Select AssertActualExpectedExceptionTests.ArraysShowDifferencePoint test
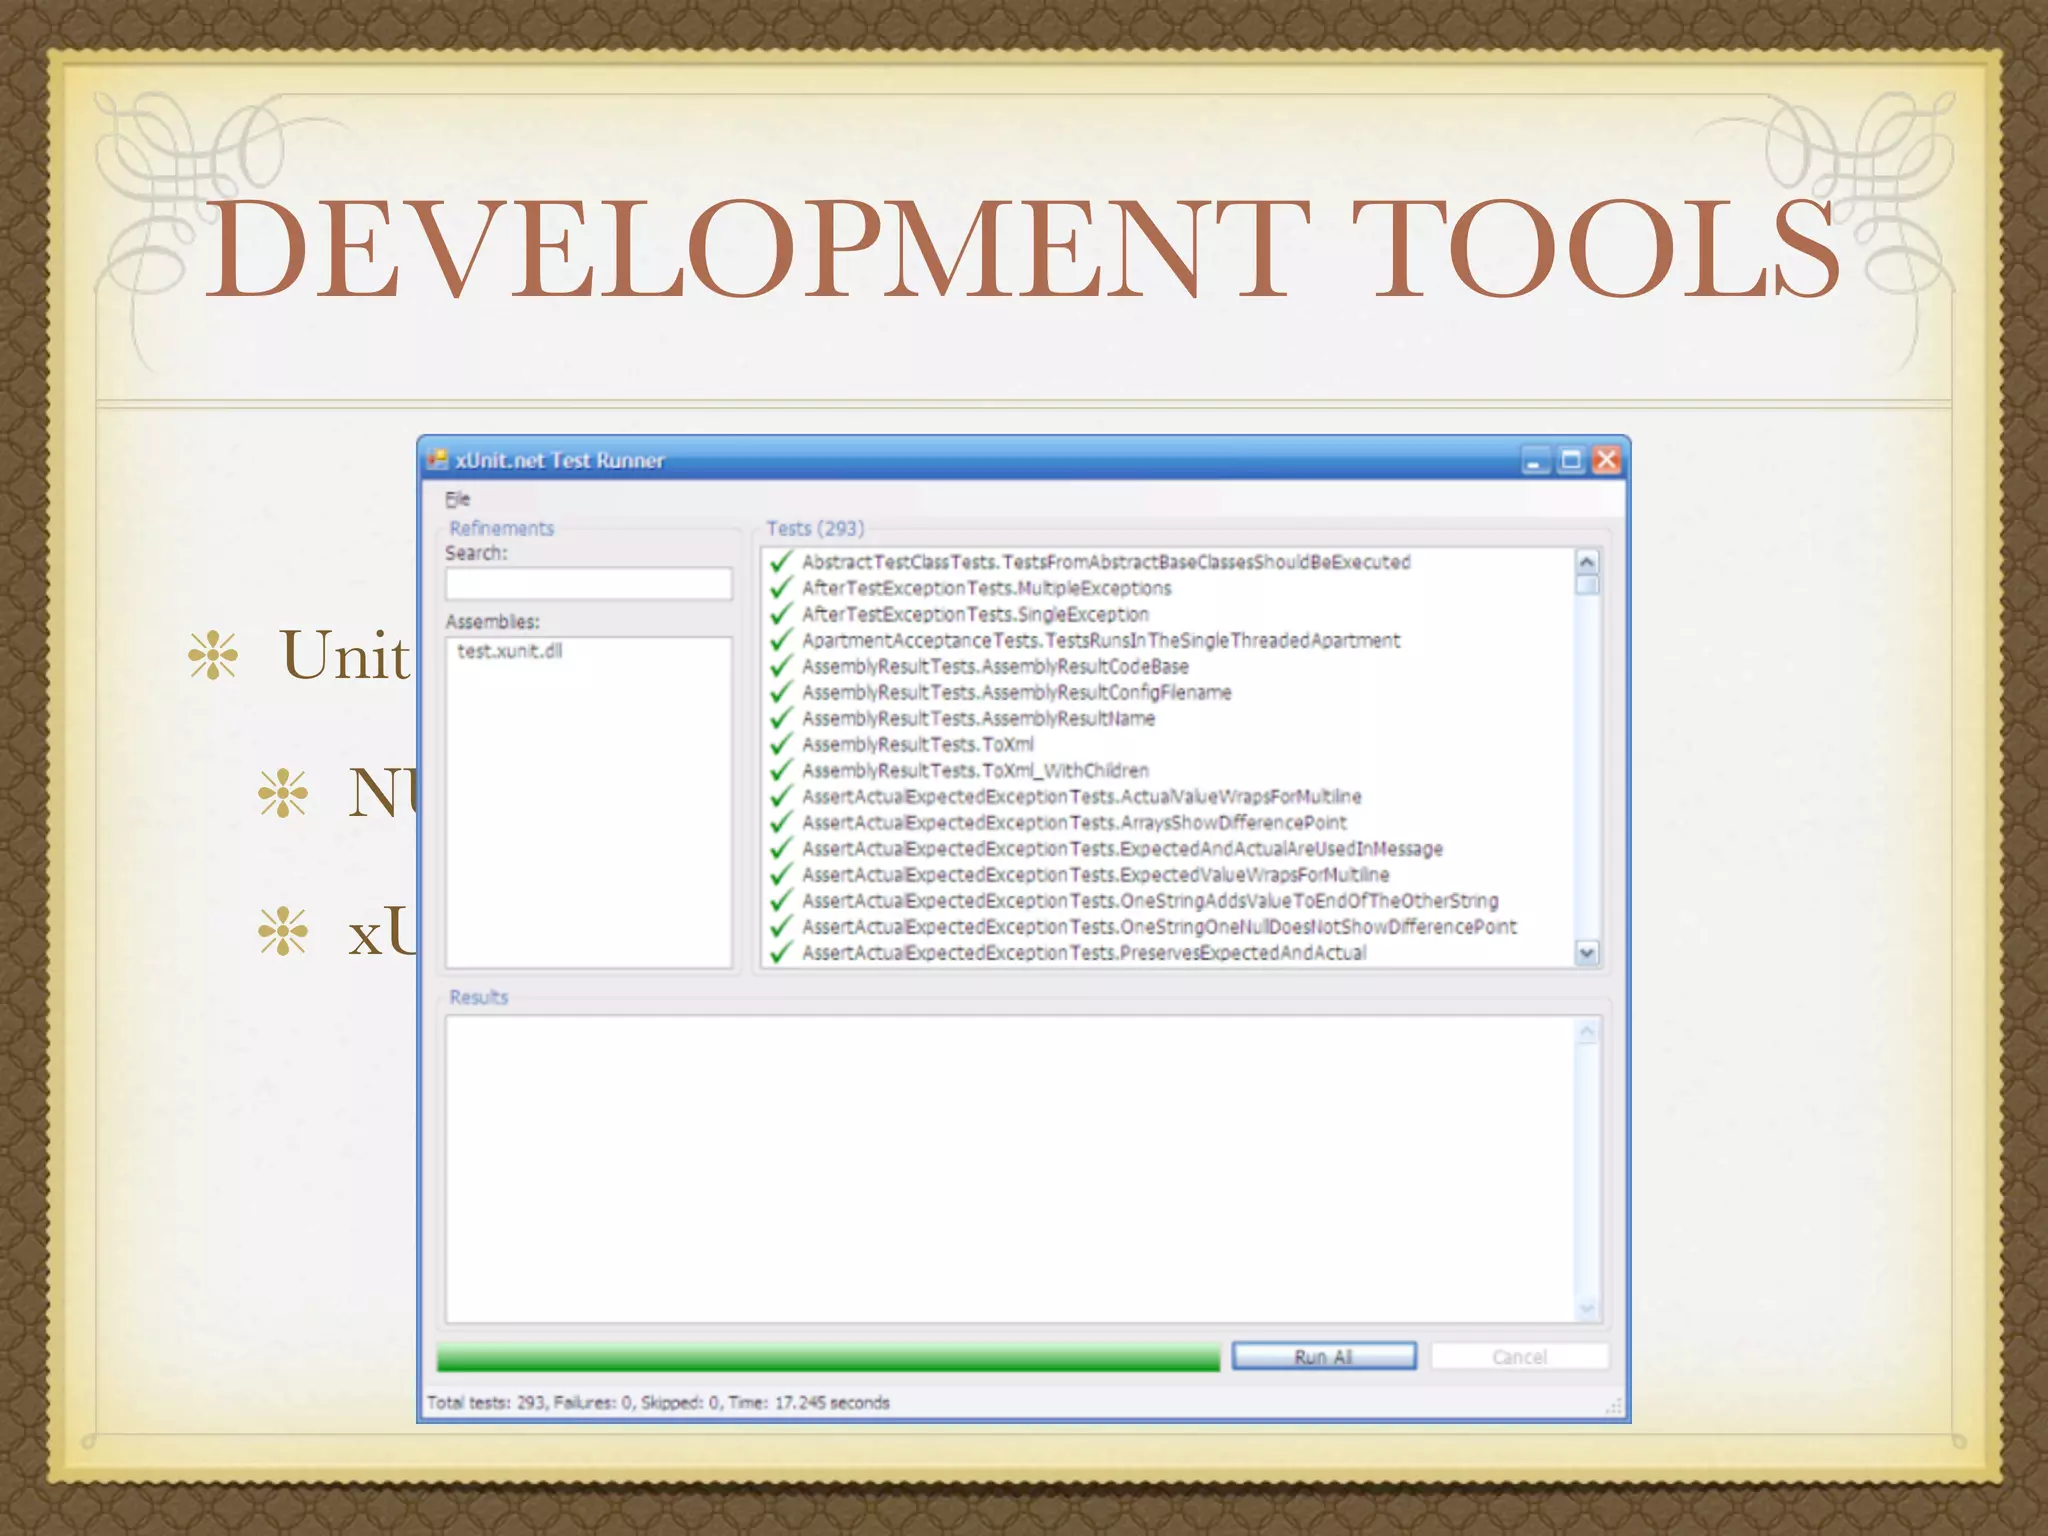This screenshot has width=2048, height=1536. click(1074, 822)
